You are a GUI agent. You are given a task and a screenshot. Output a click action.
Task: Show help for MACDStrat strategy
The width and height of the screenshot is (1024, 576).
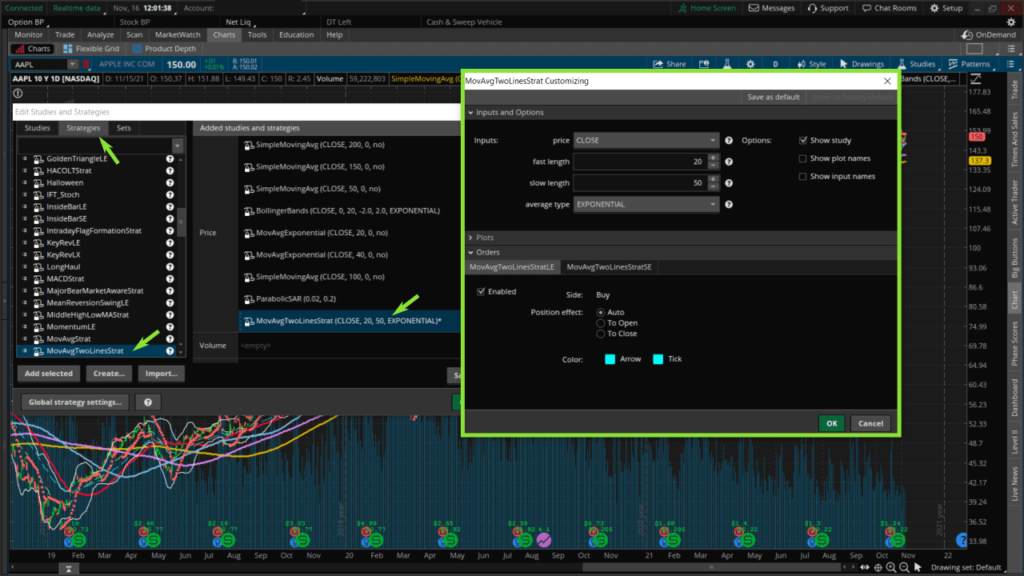coord(170,279)
